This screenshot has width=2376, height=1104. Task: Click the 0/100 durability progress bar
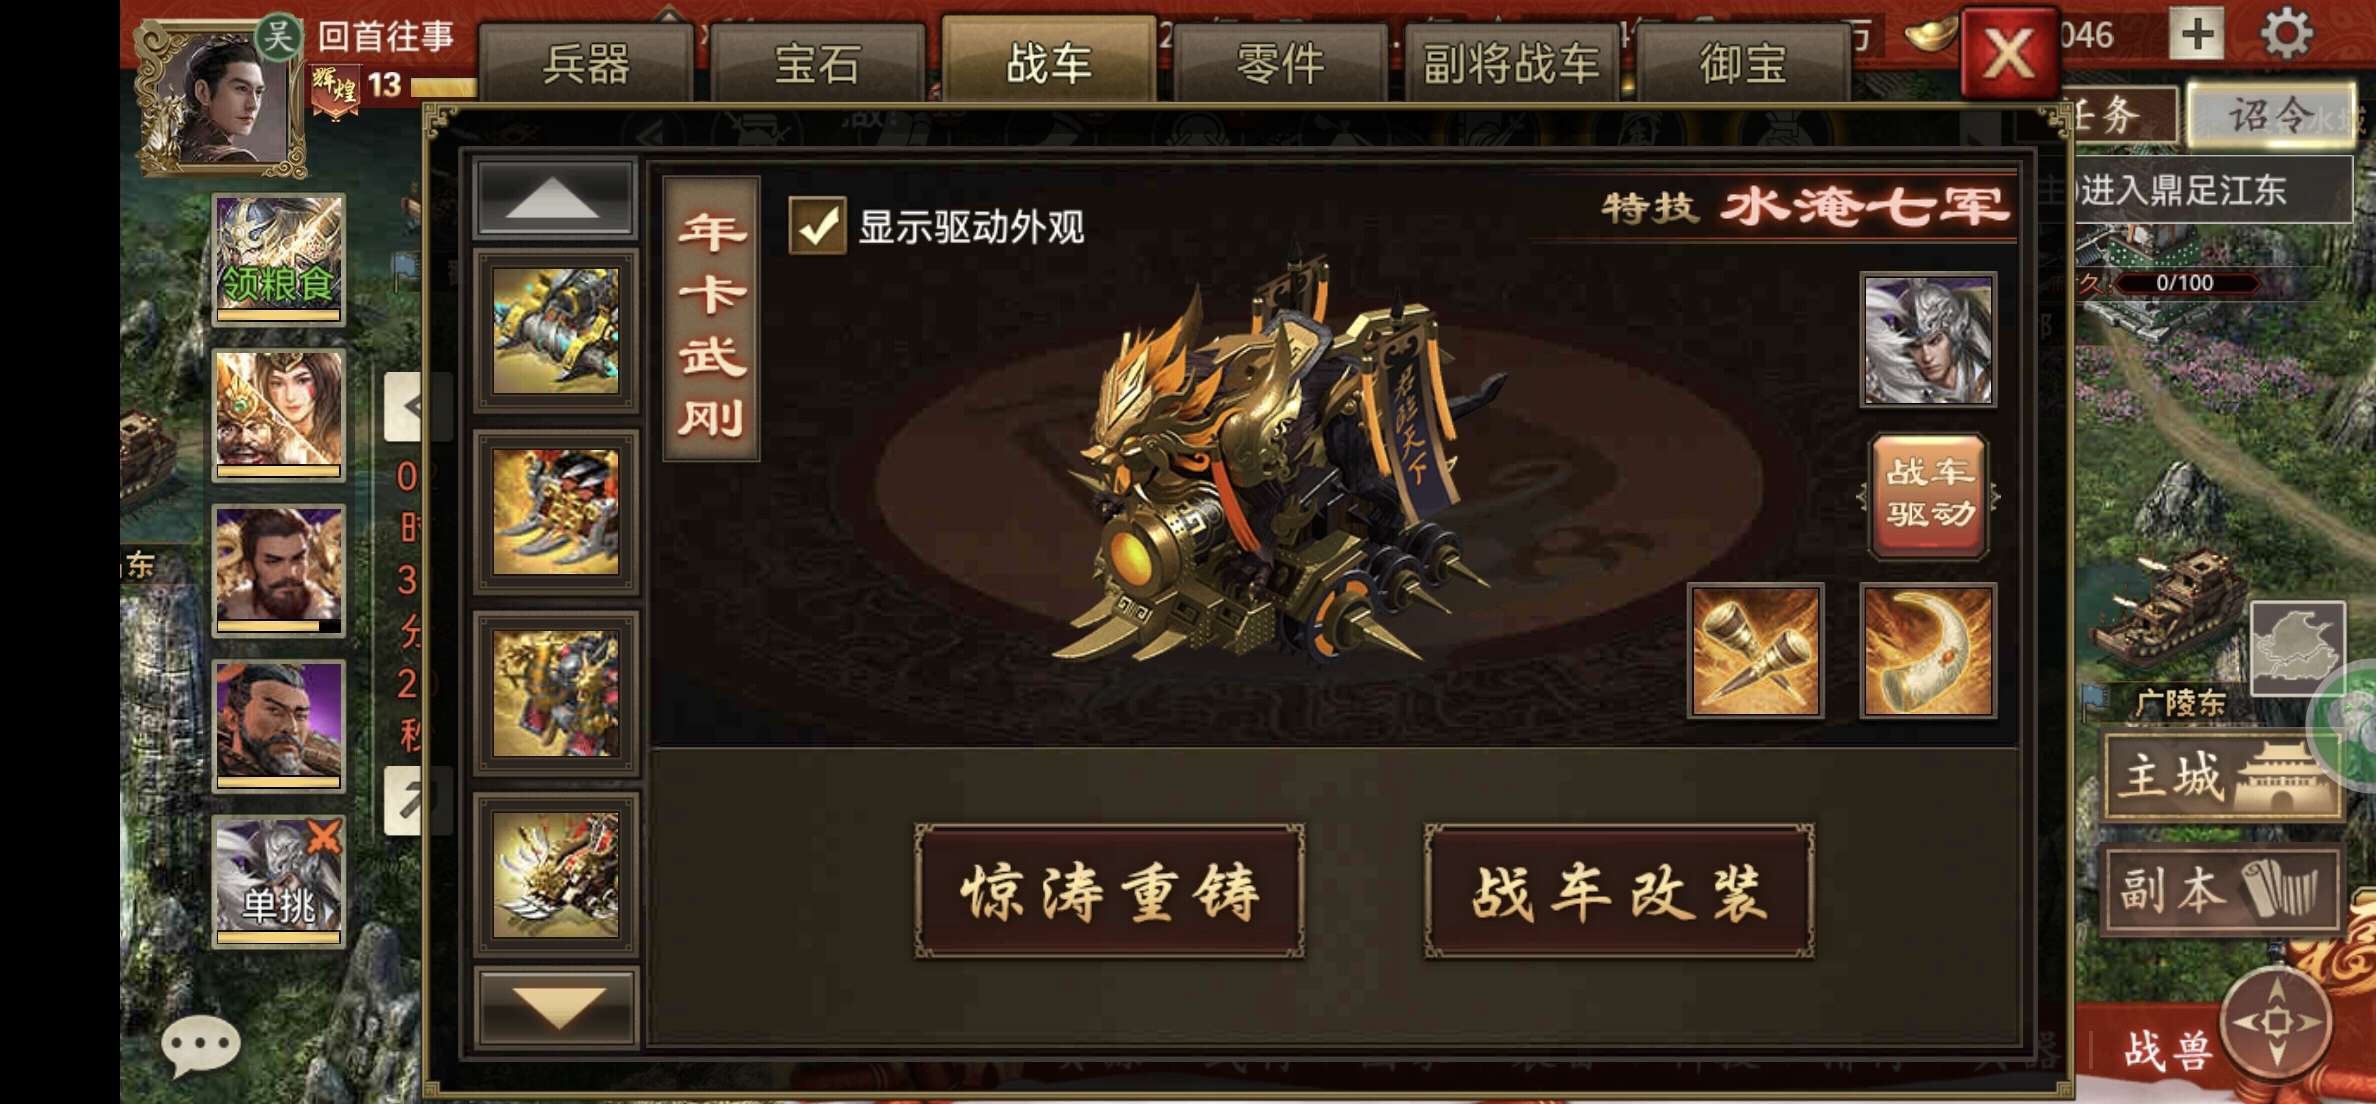point(2184,283)
